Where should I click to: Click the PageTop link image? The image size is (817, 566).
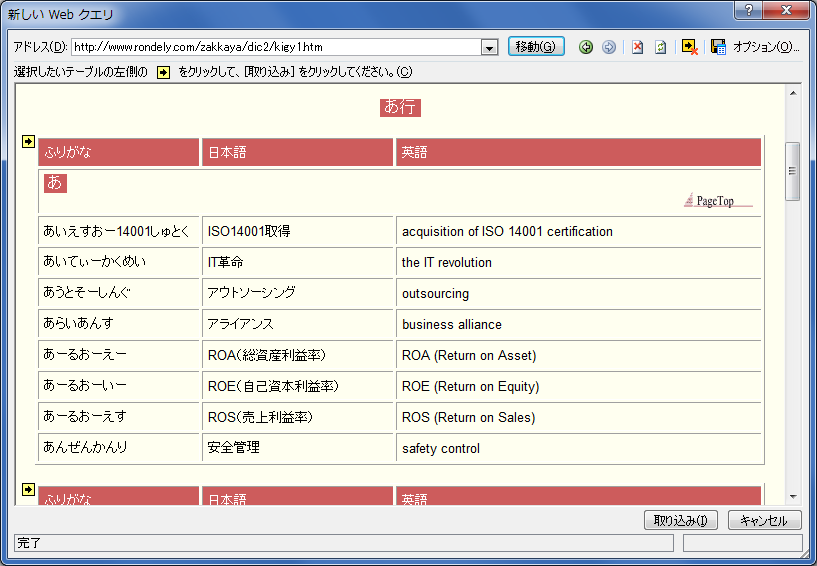(717, 200)
